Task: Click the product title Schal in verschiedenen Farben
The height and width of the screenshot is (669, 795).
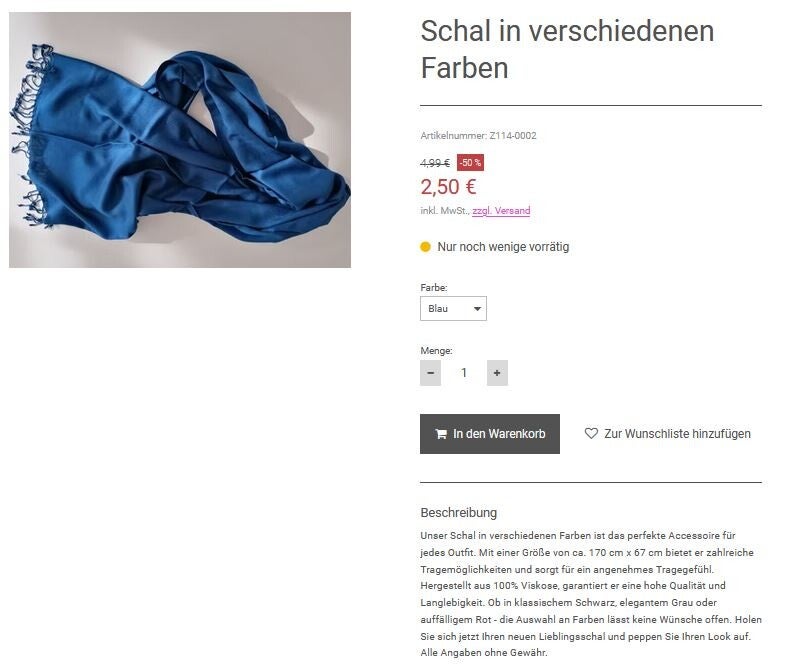Action: coord(567,49)
